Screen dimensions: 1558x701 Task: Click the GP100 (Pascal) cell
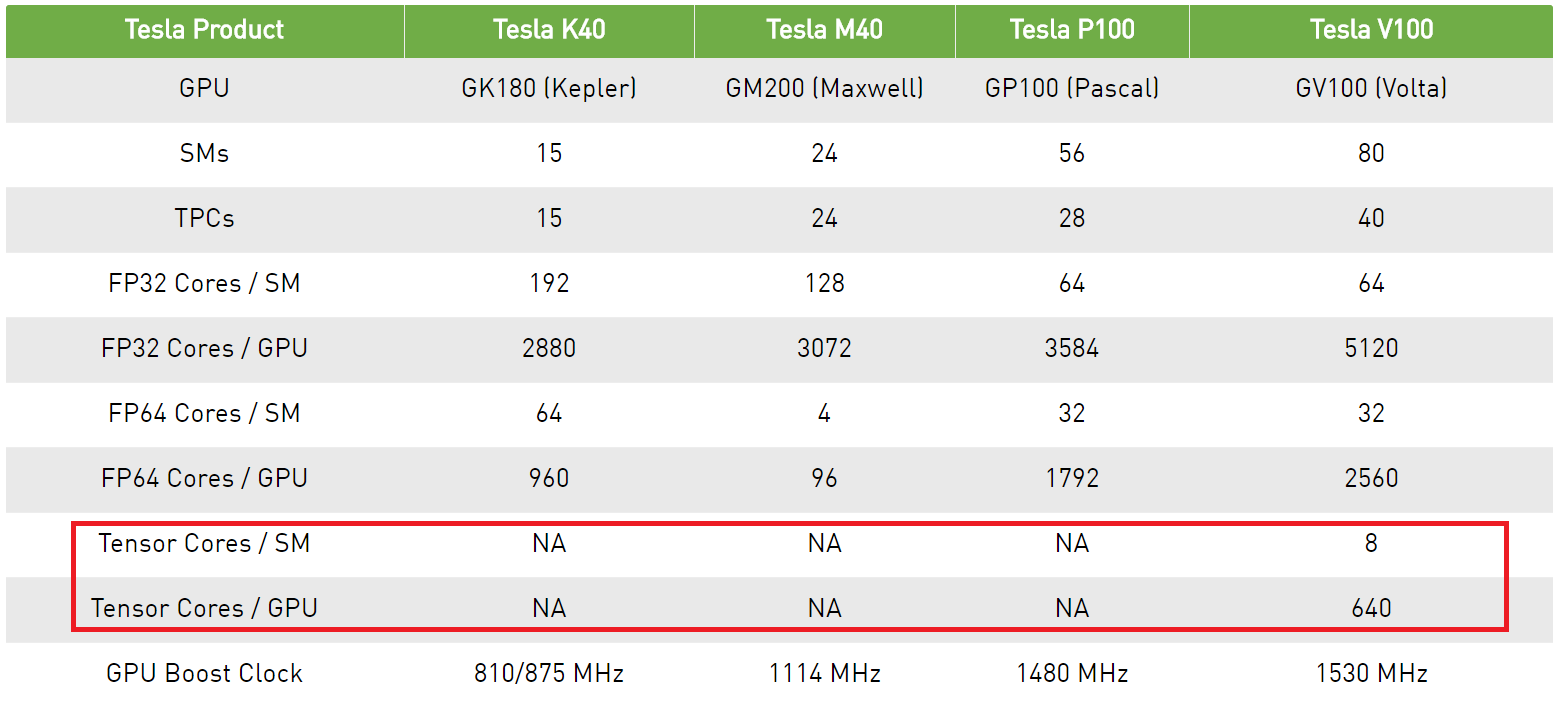click(1072, 89)
